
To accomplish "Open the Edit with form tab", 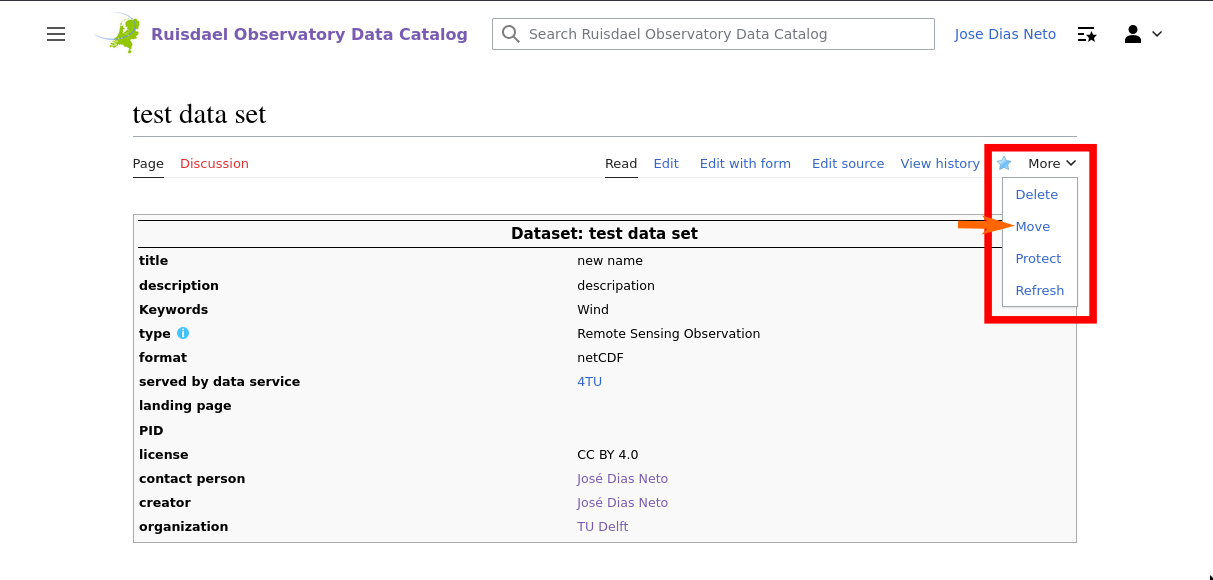I will tap(745, 164).
